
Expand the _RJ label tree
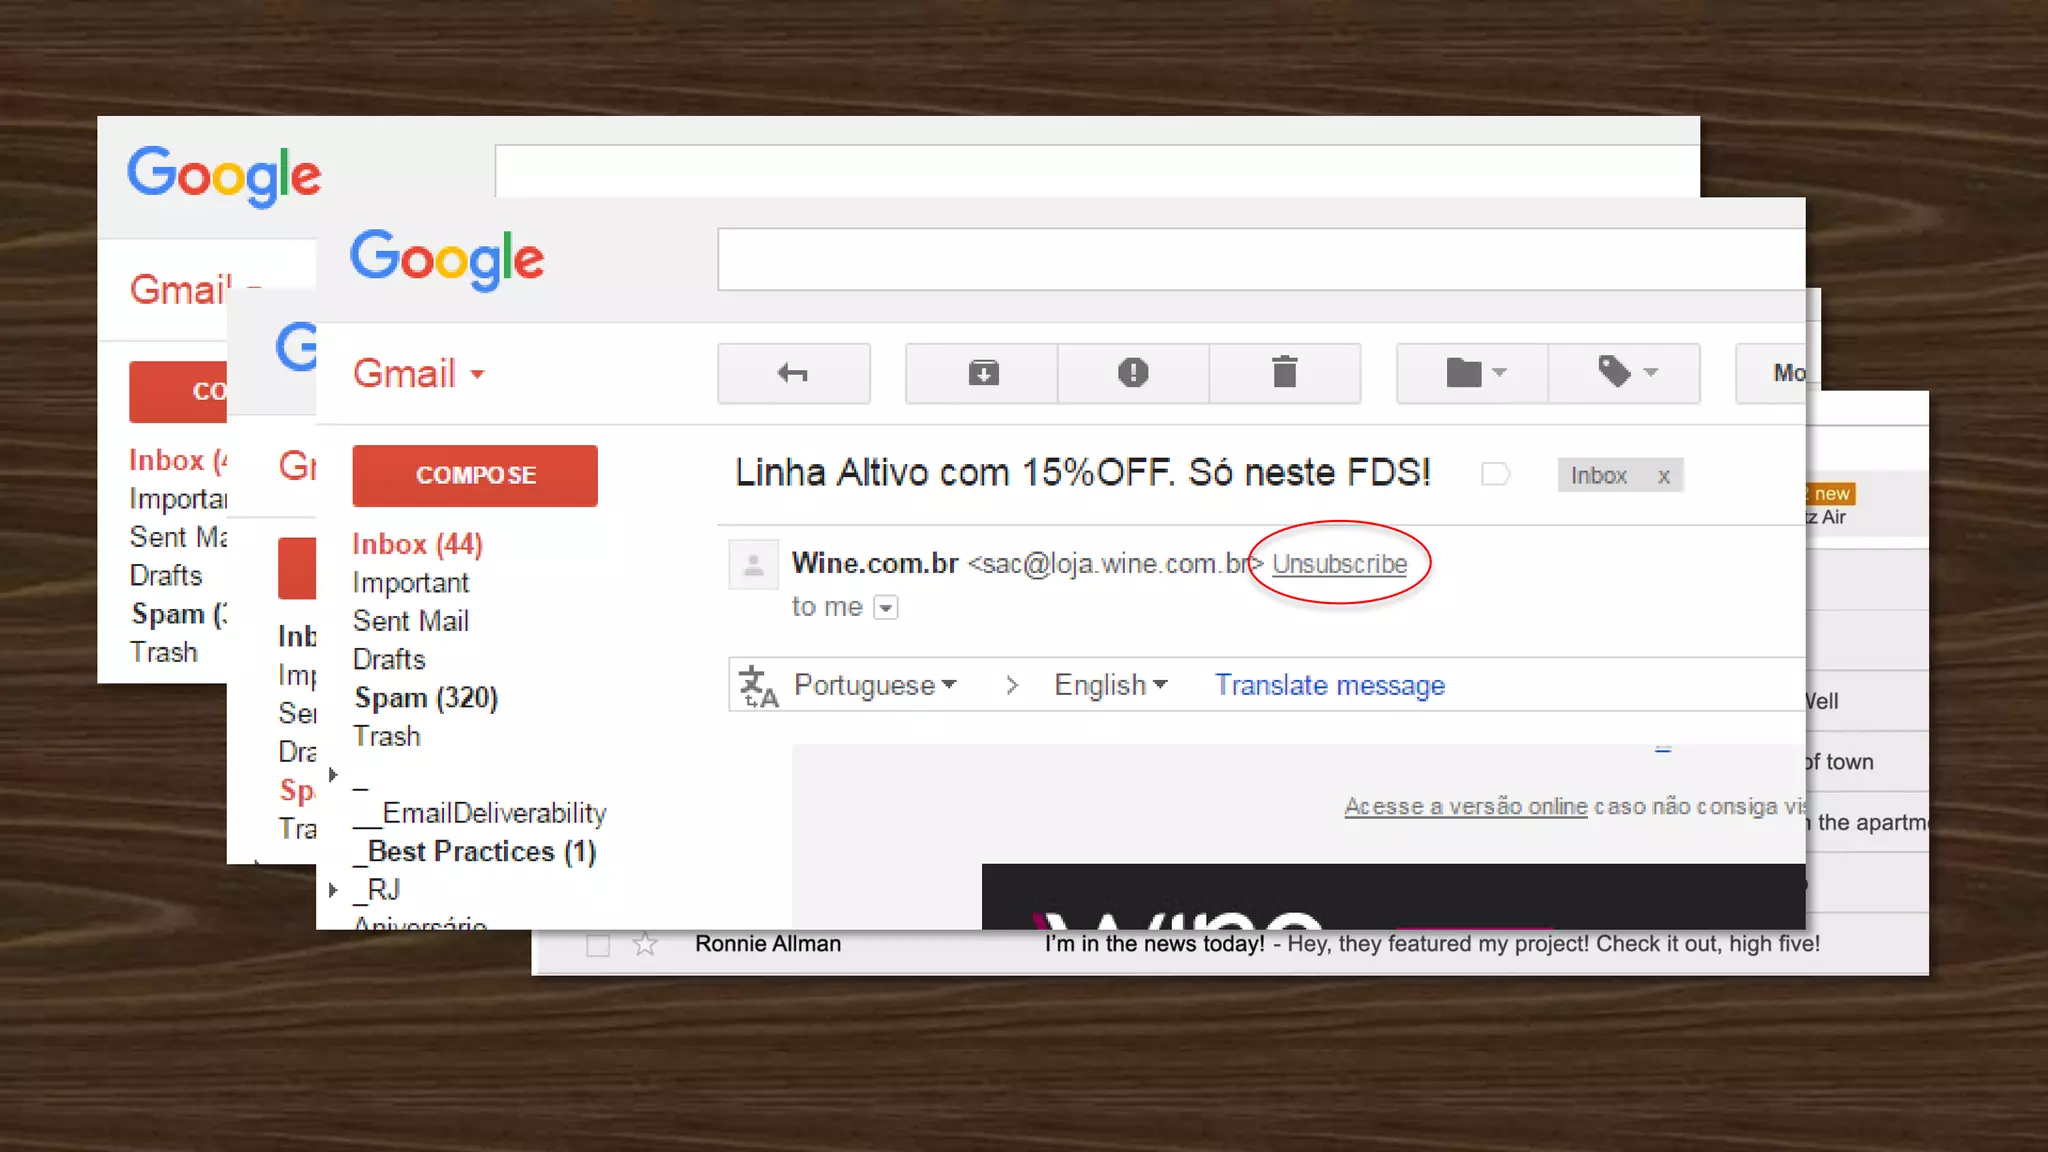[333, 889]
